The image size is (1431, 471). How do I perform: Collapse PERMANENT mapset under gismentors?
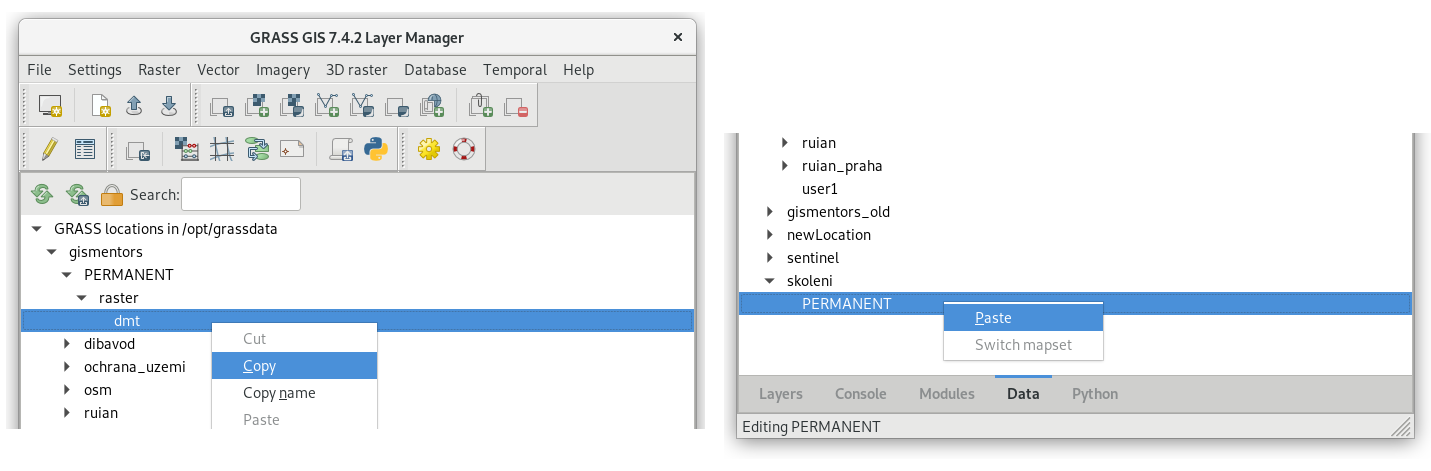point(67,274)
